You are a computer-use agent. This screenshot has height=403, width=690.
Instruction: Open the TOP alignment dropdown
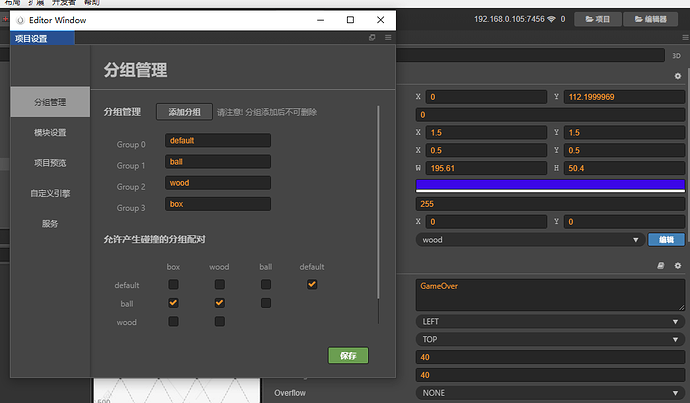(x=550, y=339)
